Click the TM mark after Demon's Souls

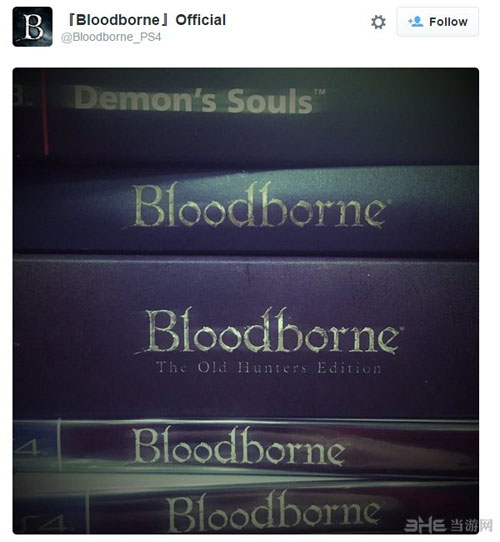[x=320, y=92]
